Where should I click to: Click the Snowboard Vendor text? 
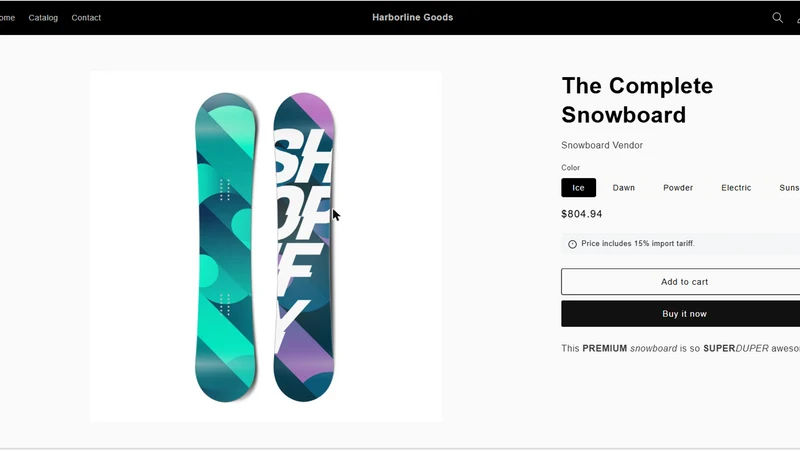[x=602, y=145]
